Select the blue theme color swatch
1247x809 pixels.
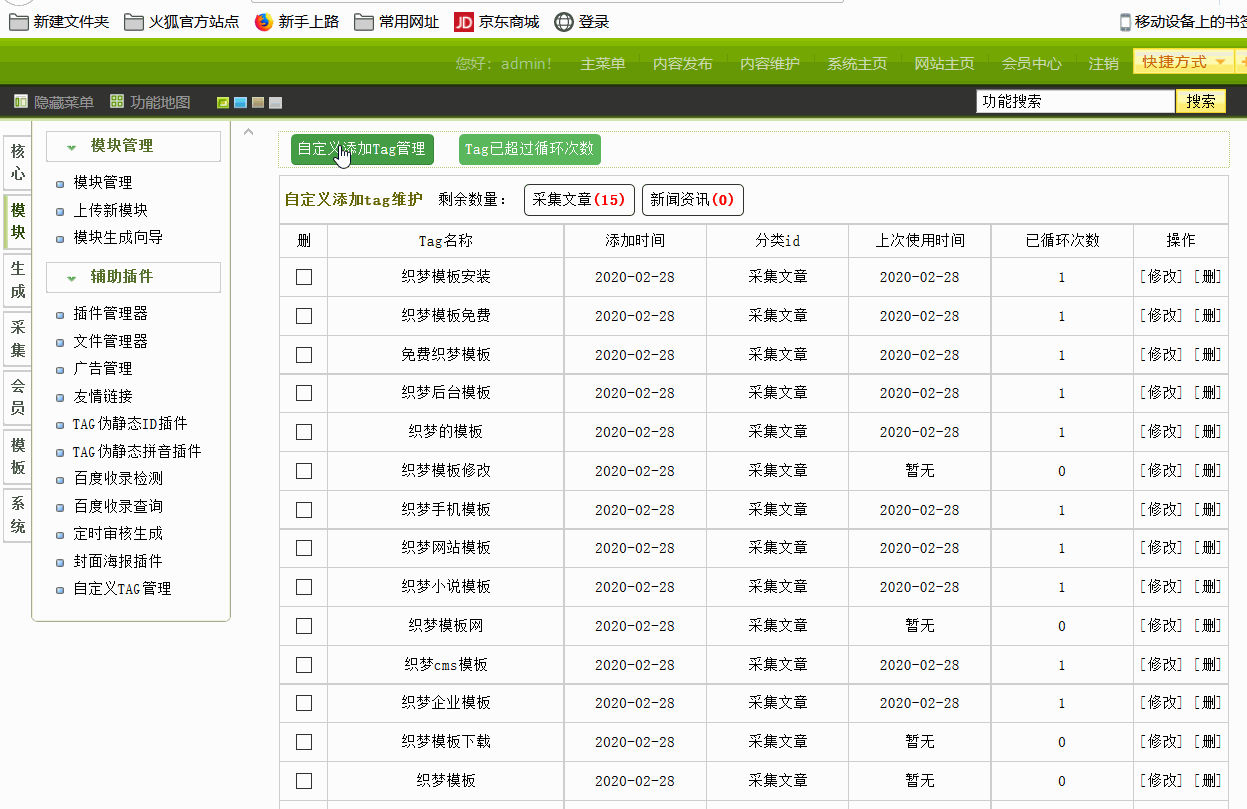click(238, 101)
